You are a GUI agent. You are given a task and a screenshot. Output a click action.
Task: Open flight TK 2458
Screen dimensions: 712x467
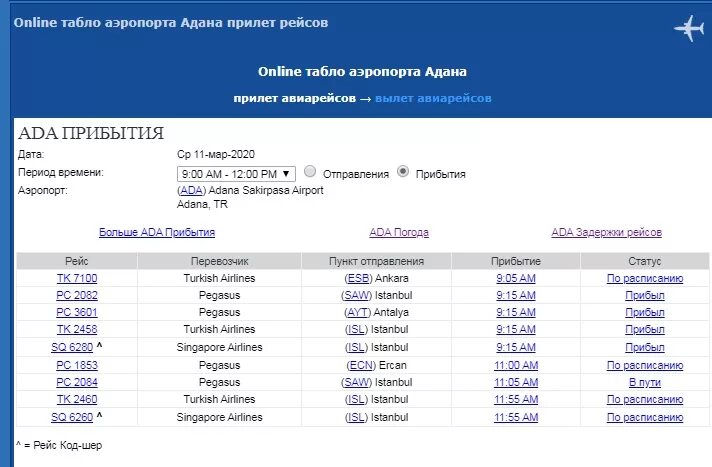[77, 329]
